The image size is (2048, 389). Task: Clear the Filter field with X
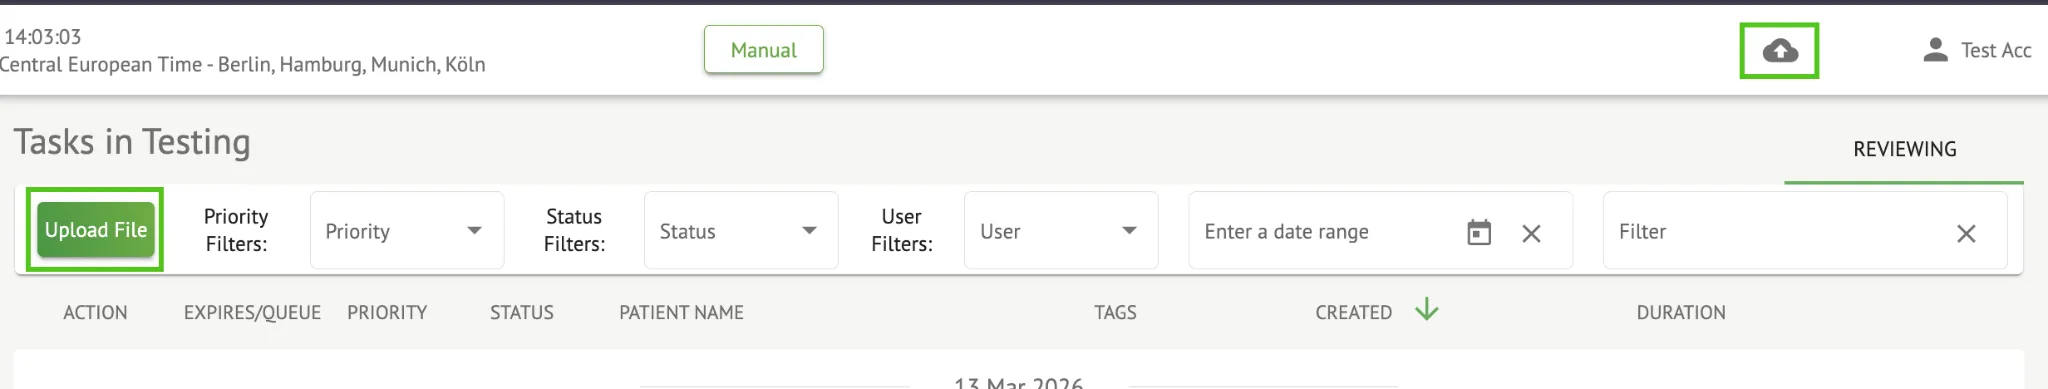[1966, 233]
